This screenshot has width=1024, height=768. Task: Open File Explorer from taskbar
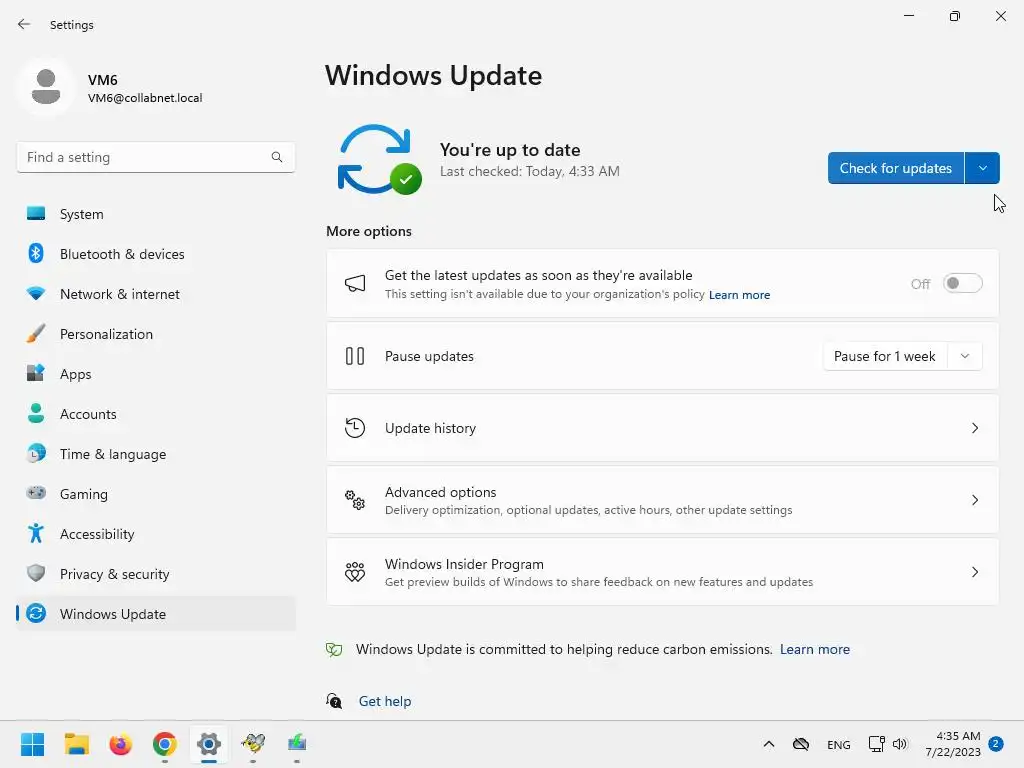click(76, 744)
